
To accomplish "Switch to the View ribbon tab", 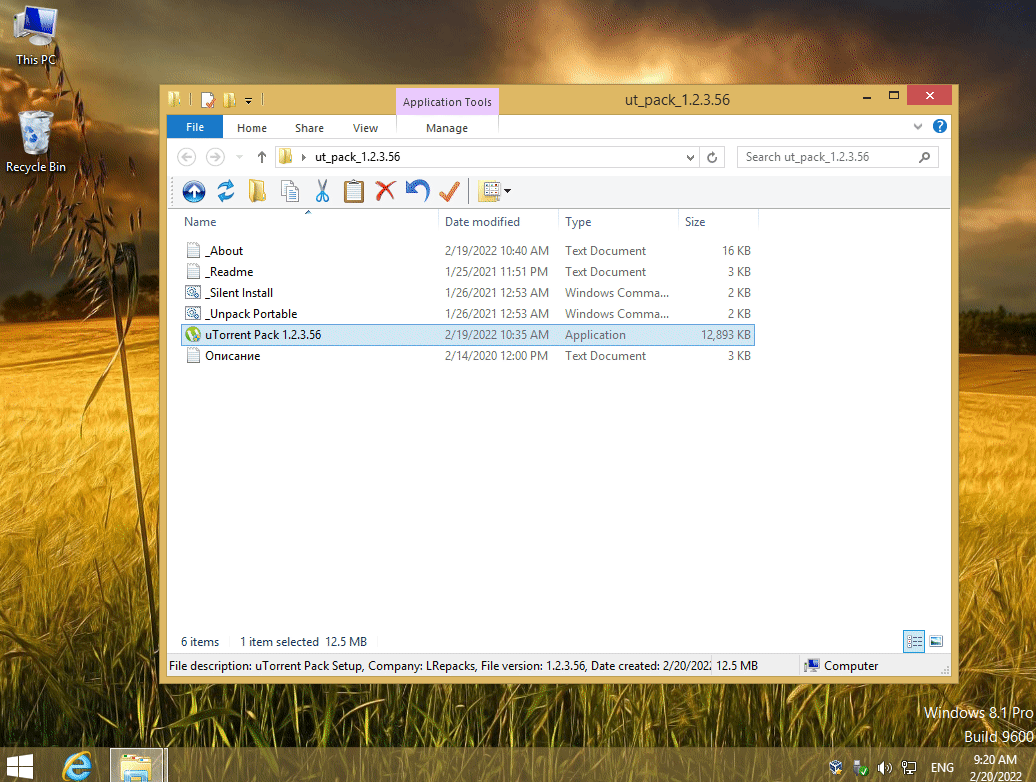I will 365,127.
